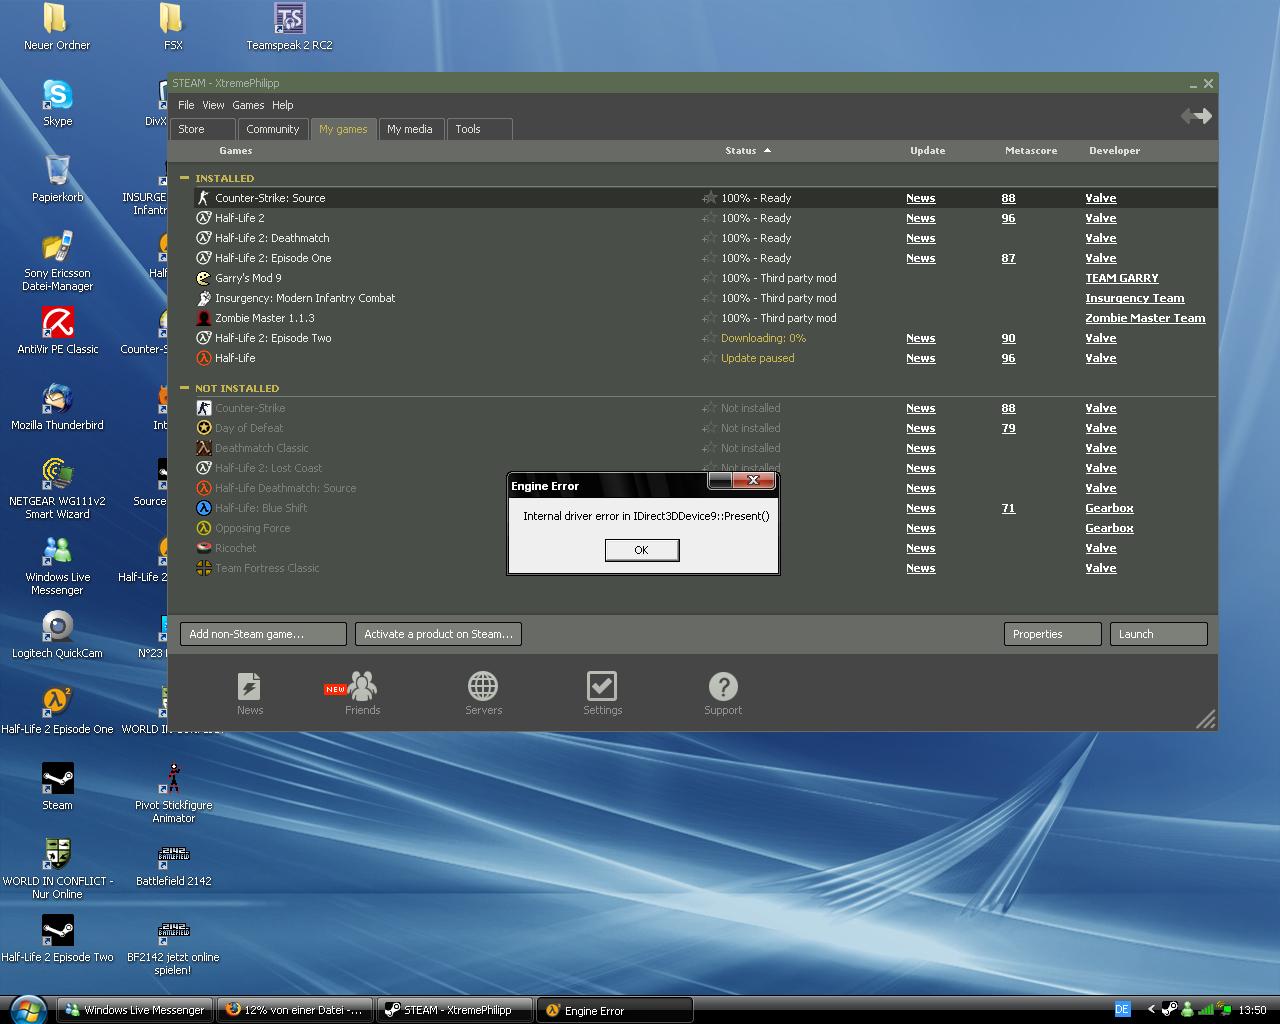Open Battlefield 2142 desktop shortcut
The width and height of the screenshot is (1280, 1024).
tap(173, 864)
